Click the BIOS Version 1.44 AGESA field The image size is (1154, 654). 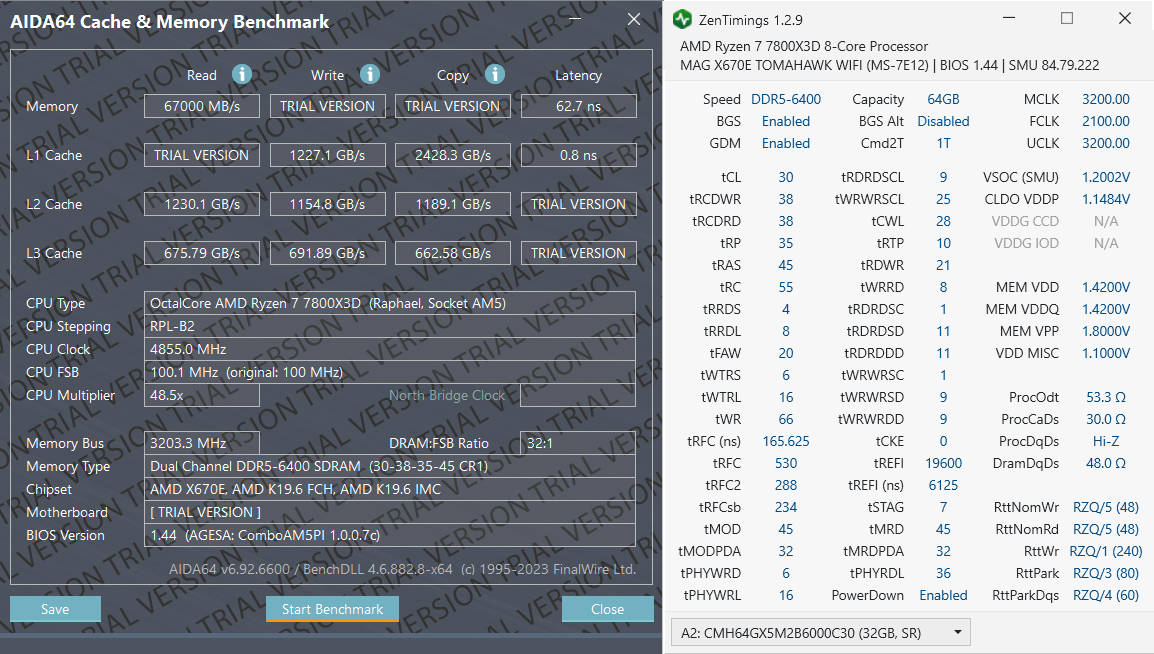(x=390, y=536)
